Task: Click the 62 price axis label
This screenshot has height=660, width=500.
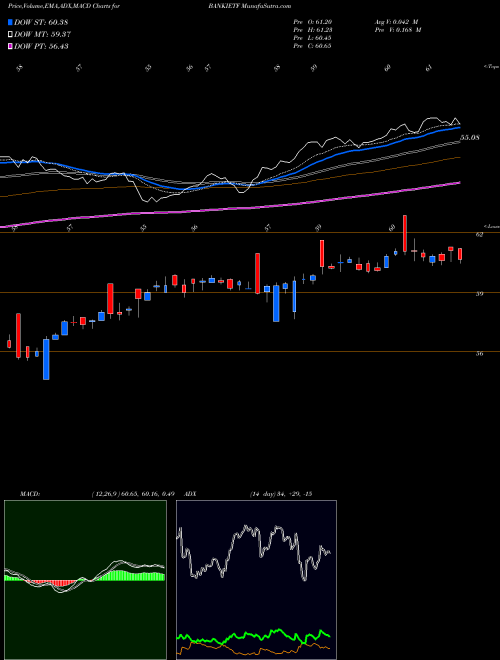Action: [479, 235]
